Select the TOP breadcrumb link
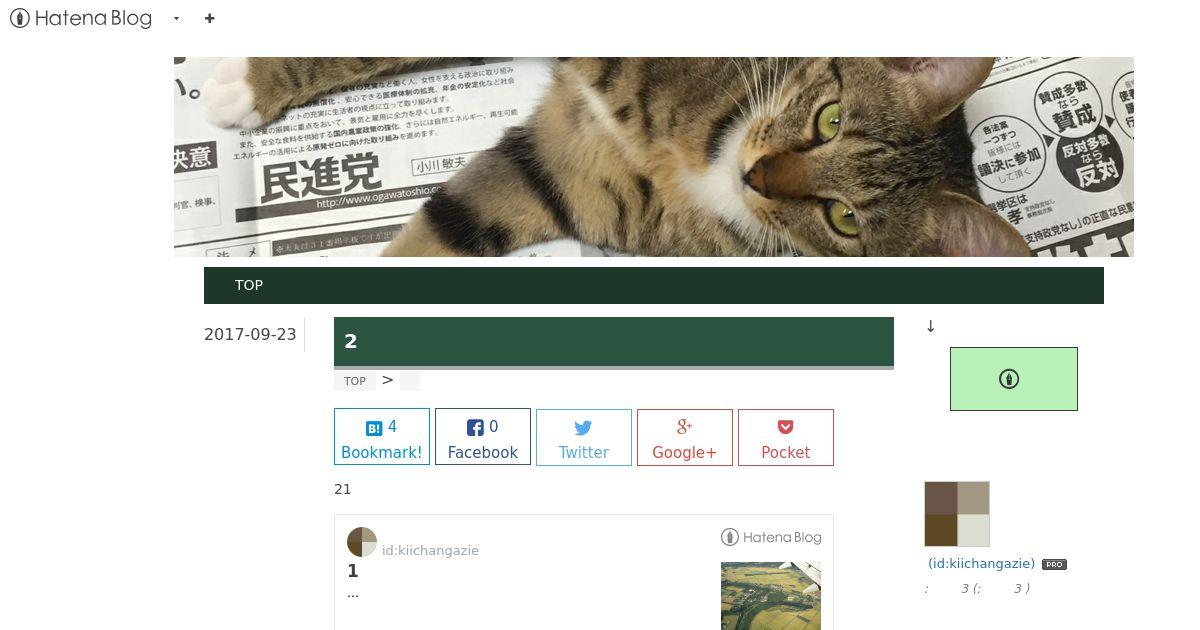 (x=355, y=381)
